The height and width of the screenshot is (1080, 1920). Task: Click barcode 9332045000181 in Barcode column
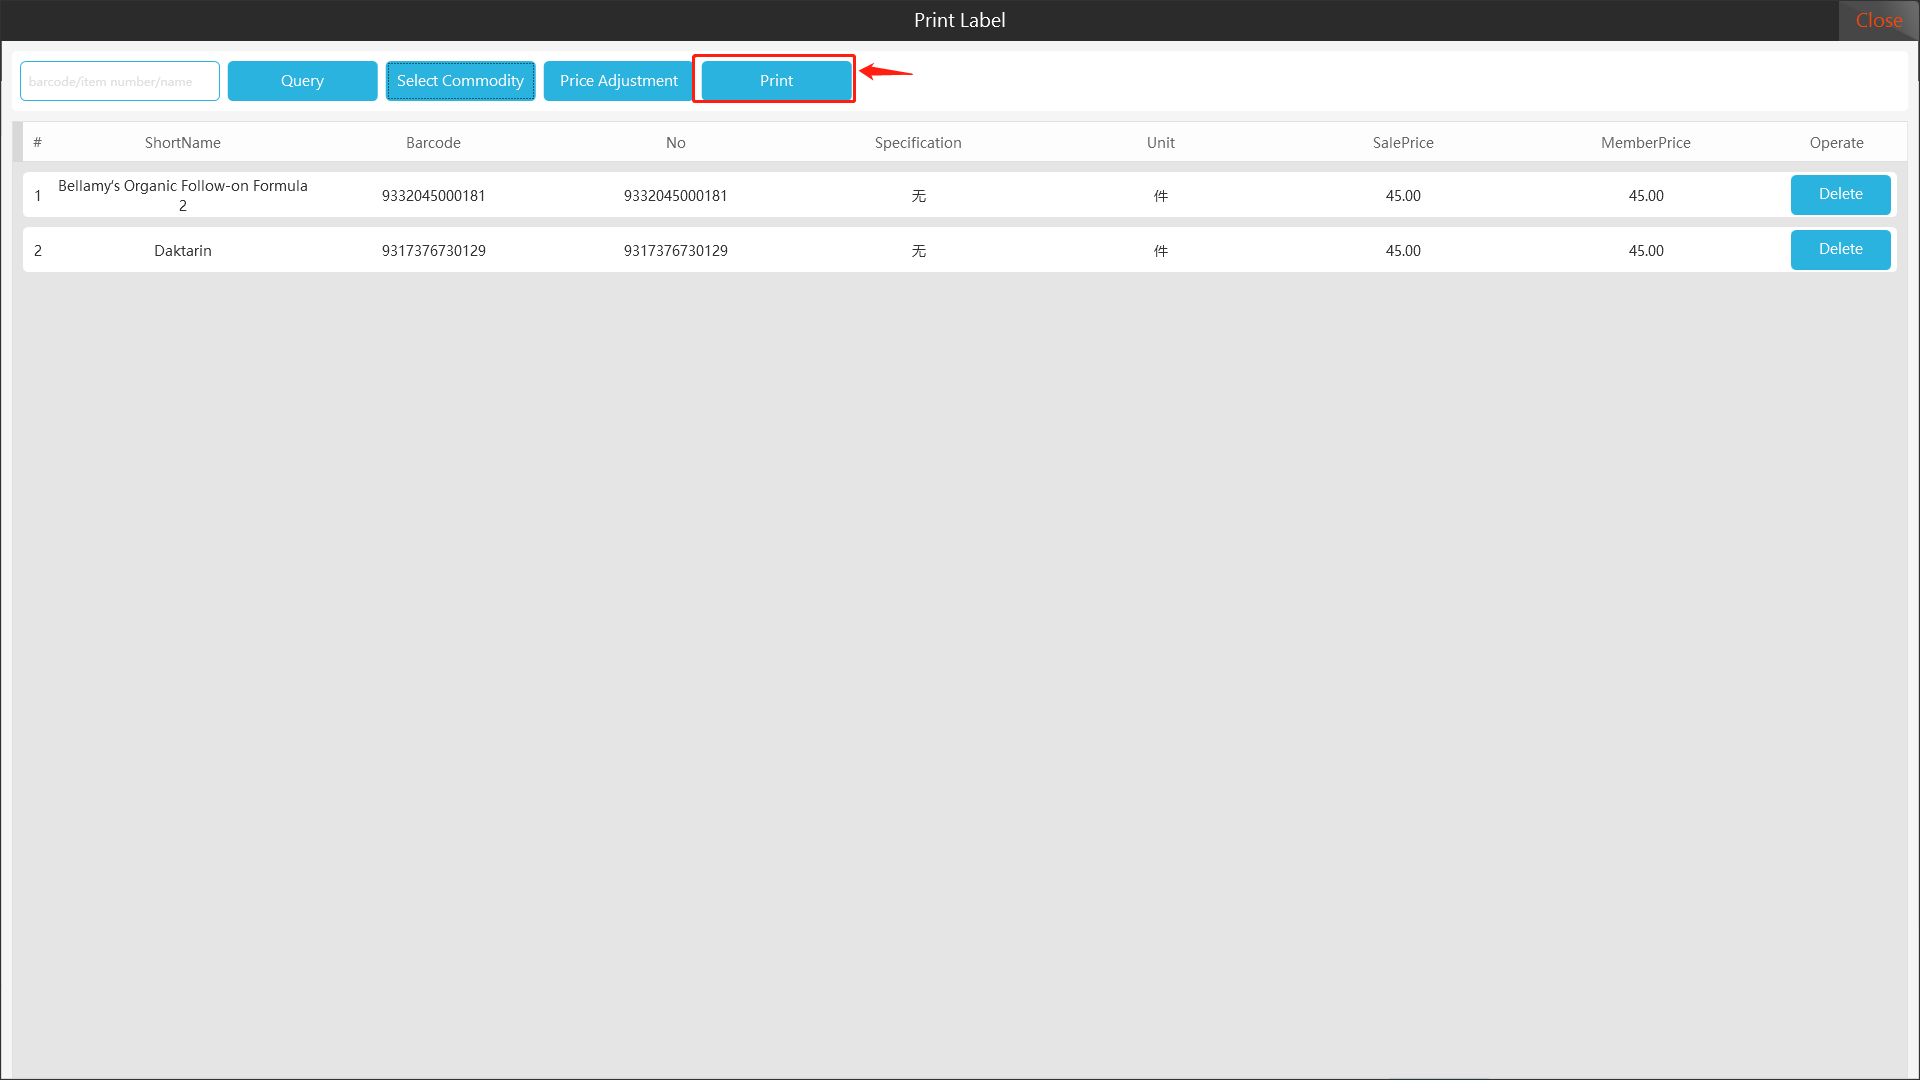[x=433, y=196]
